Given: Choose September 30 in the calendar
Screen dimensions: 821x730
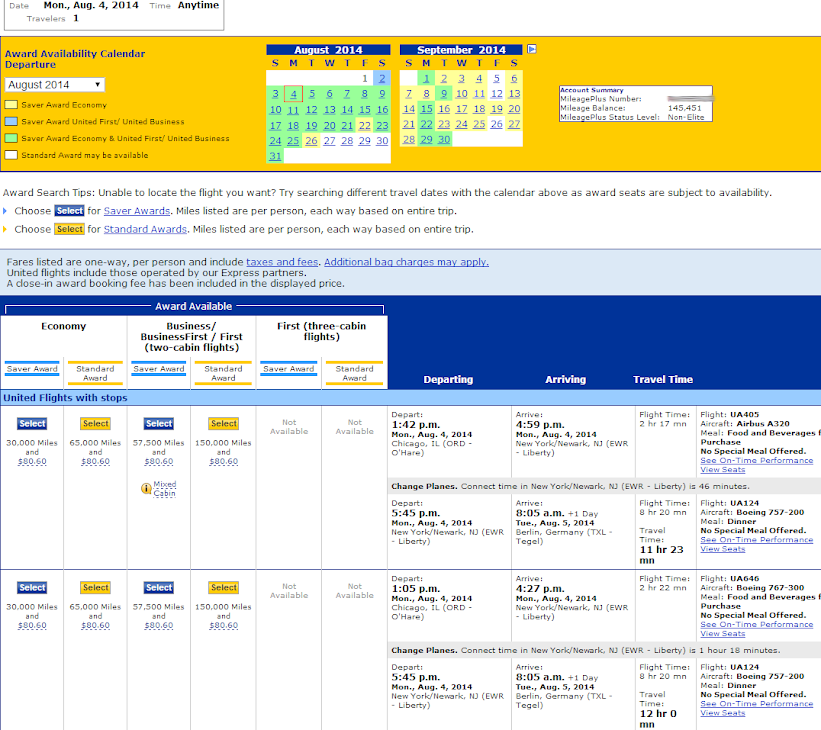Looking at the screenshot, I should (x=443, y=140).
